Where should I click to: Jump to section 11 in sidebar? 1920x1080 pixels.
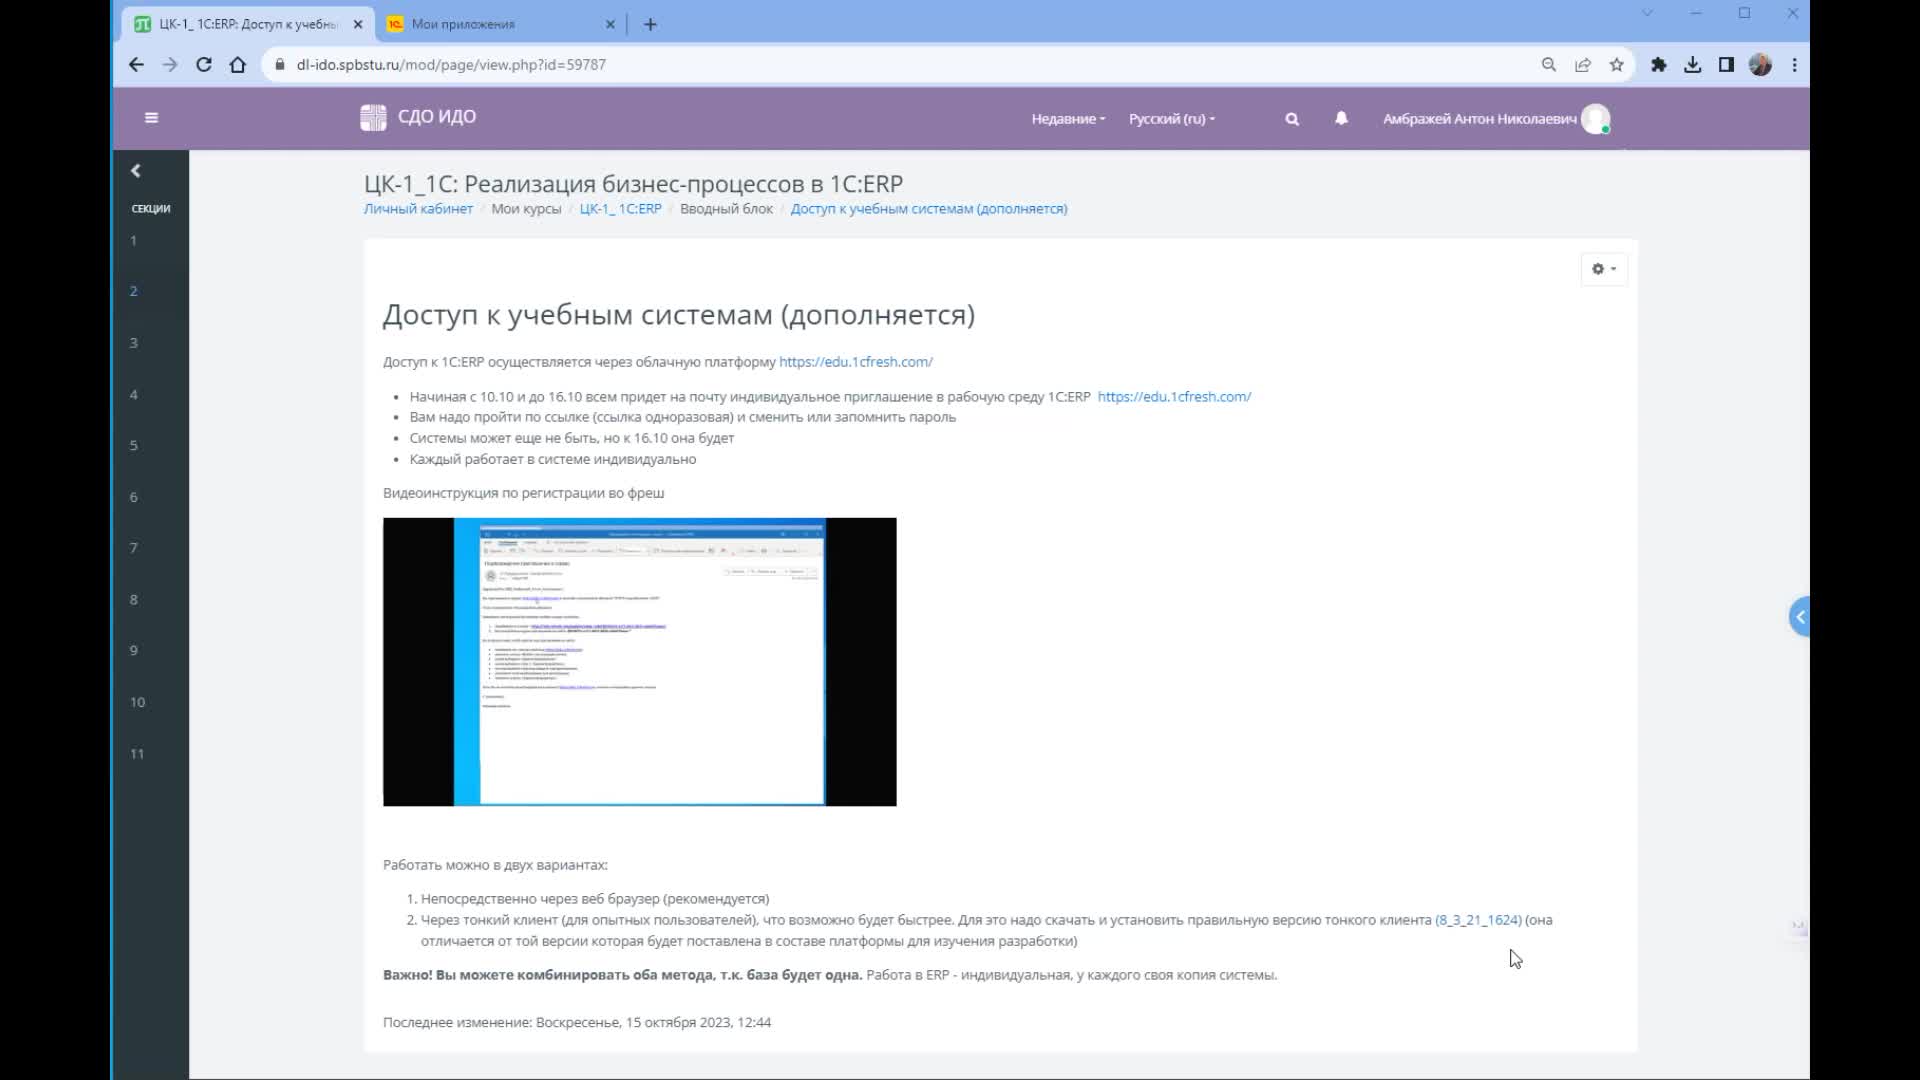(x=137, y=754)
